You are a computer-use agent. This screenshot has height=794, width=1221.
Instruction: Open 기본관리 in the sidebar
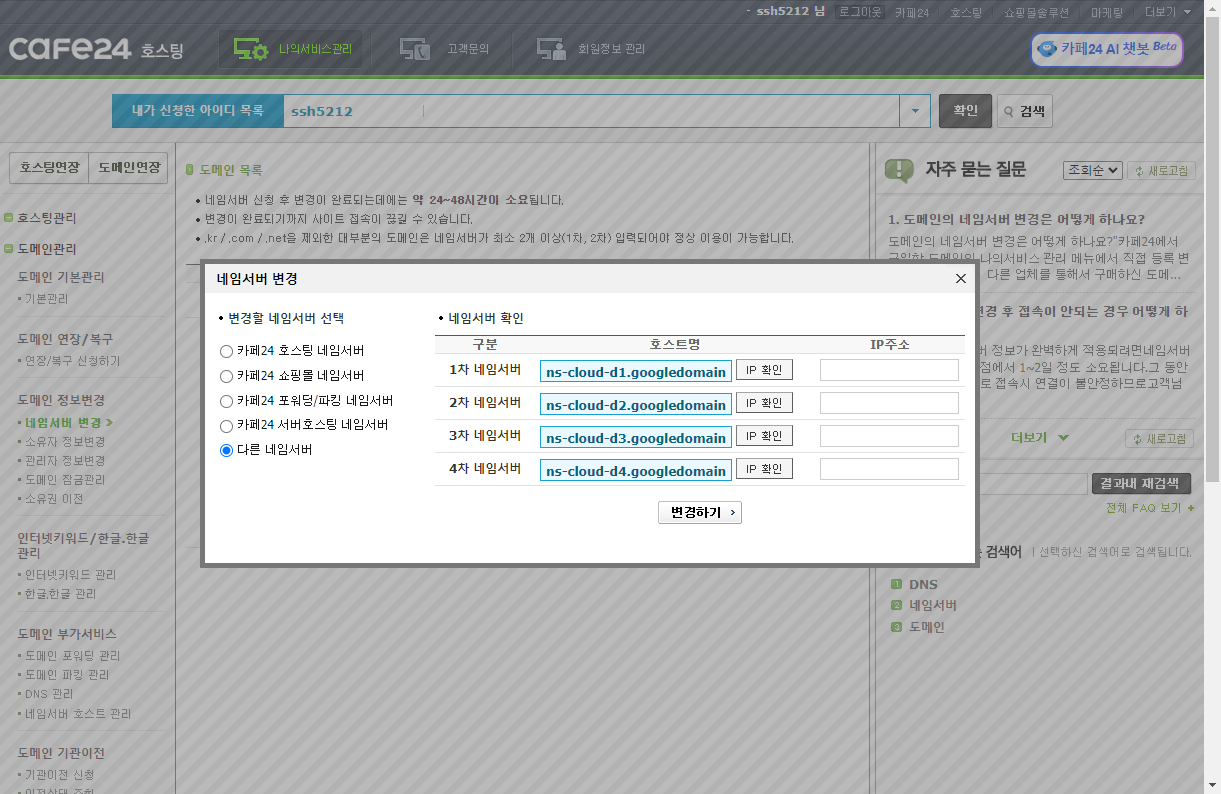(x=46, y=299)
